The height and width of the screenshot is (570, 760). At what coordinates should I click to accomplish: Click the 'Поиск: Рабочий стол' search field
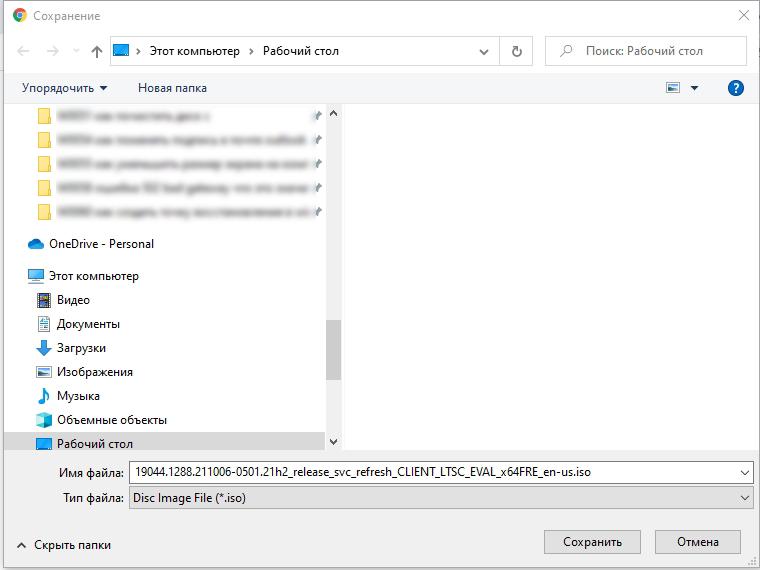point(646,51)
